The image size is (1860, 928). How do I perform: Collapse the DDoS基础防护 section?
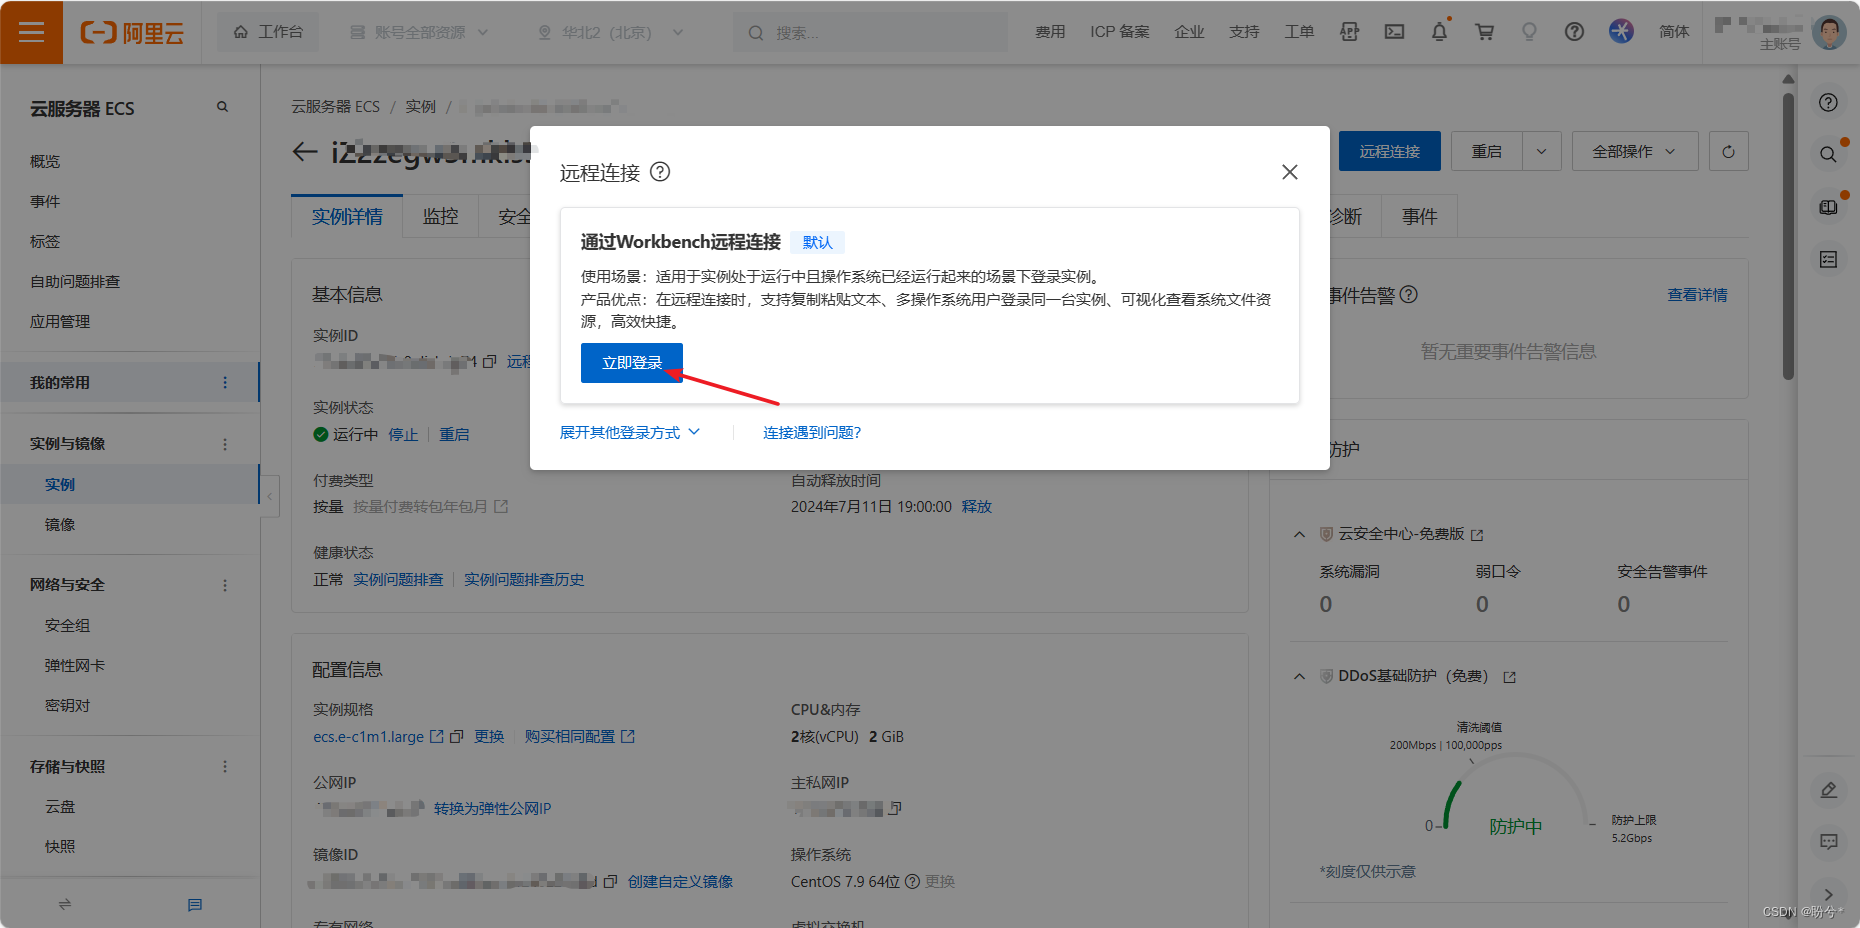click(1299, 676)
